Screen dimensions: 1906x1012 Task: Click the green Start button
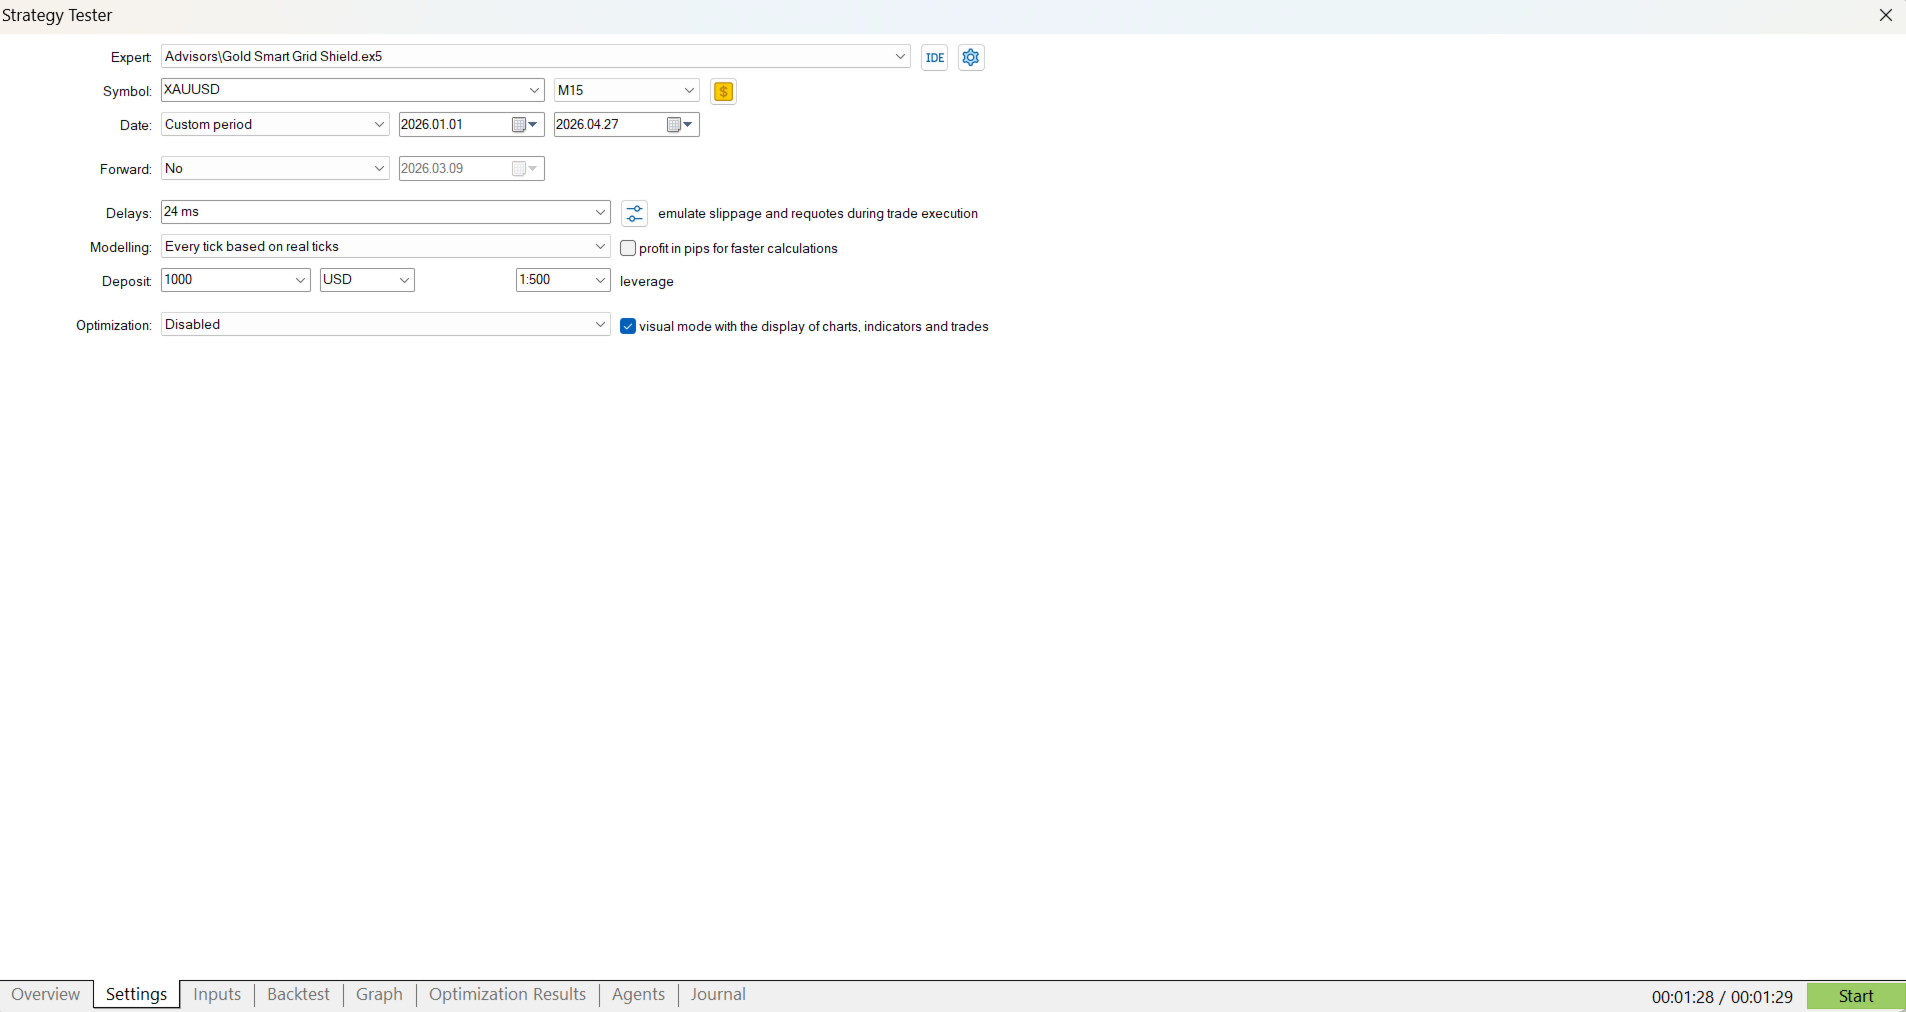[1856, 996]
